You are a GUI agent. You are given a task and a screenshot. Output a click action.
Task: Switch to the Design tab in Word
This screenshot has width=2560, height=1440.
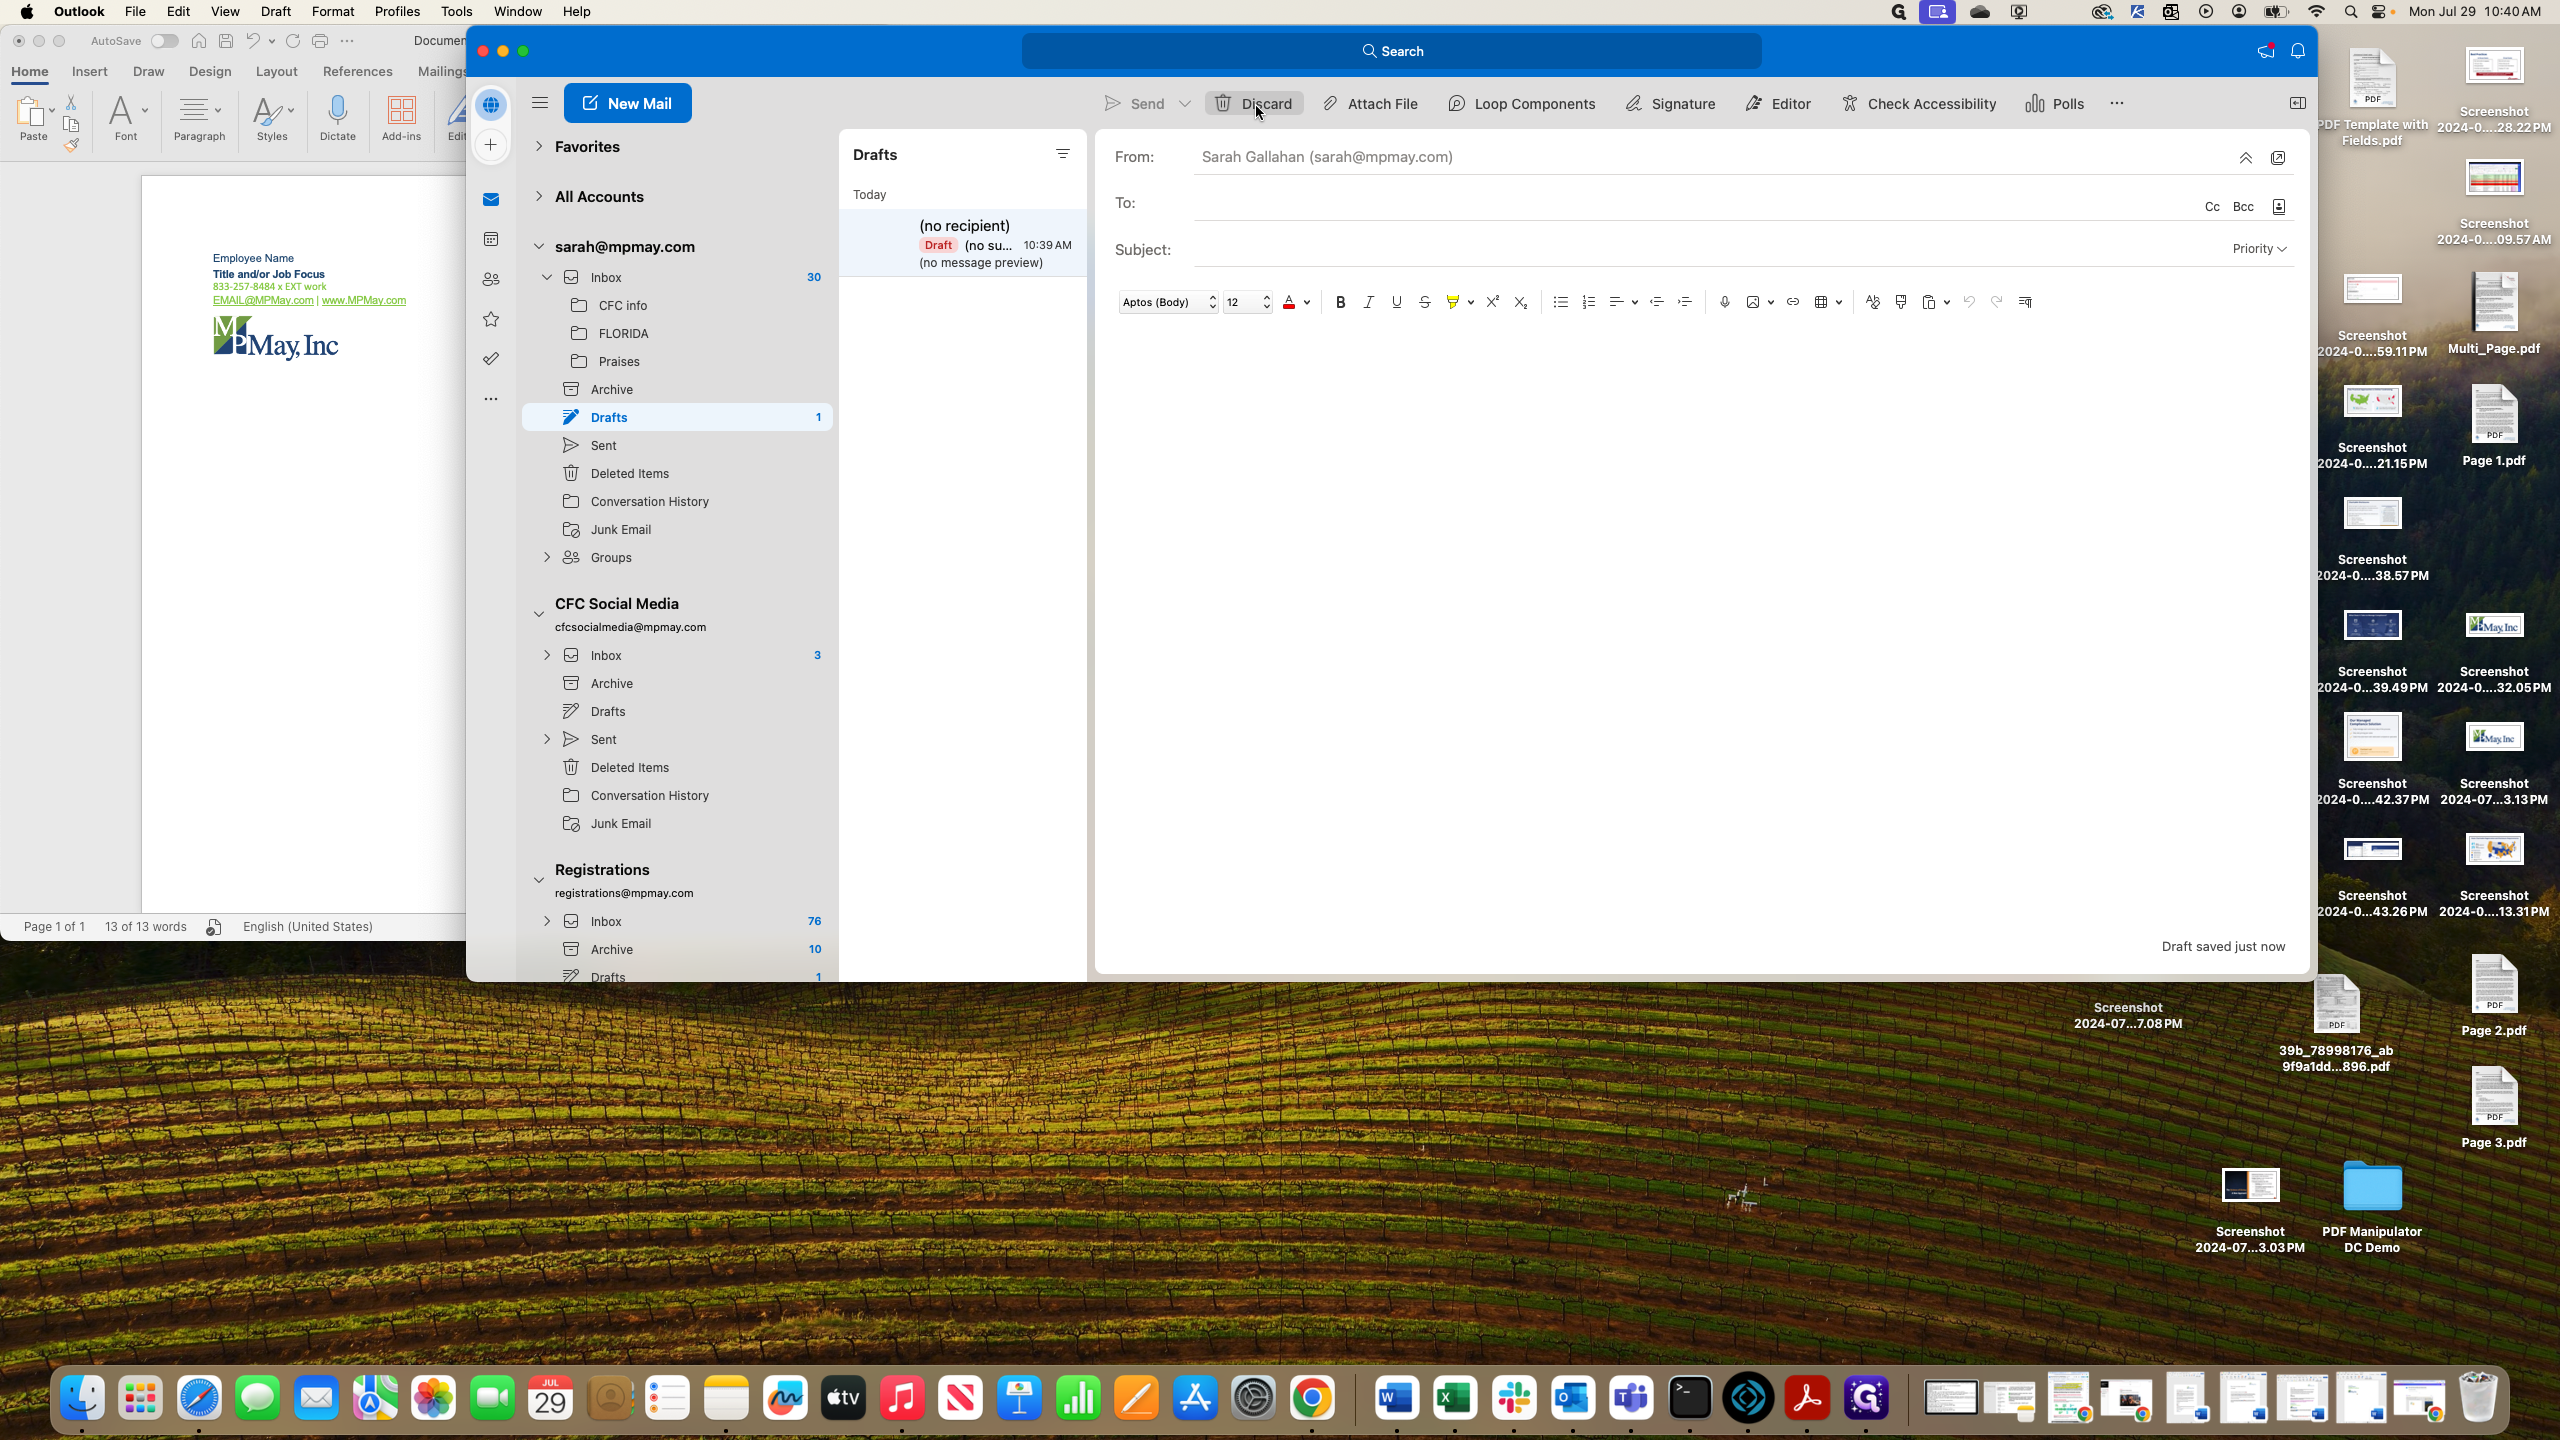210,72
